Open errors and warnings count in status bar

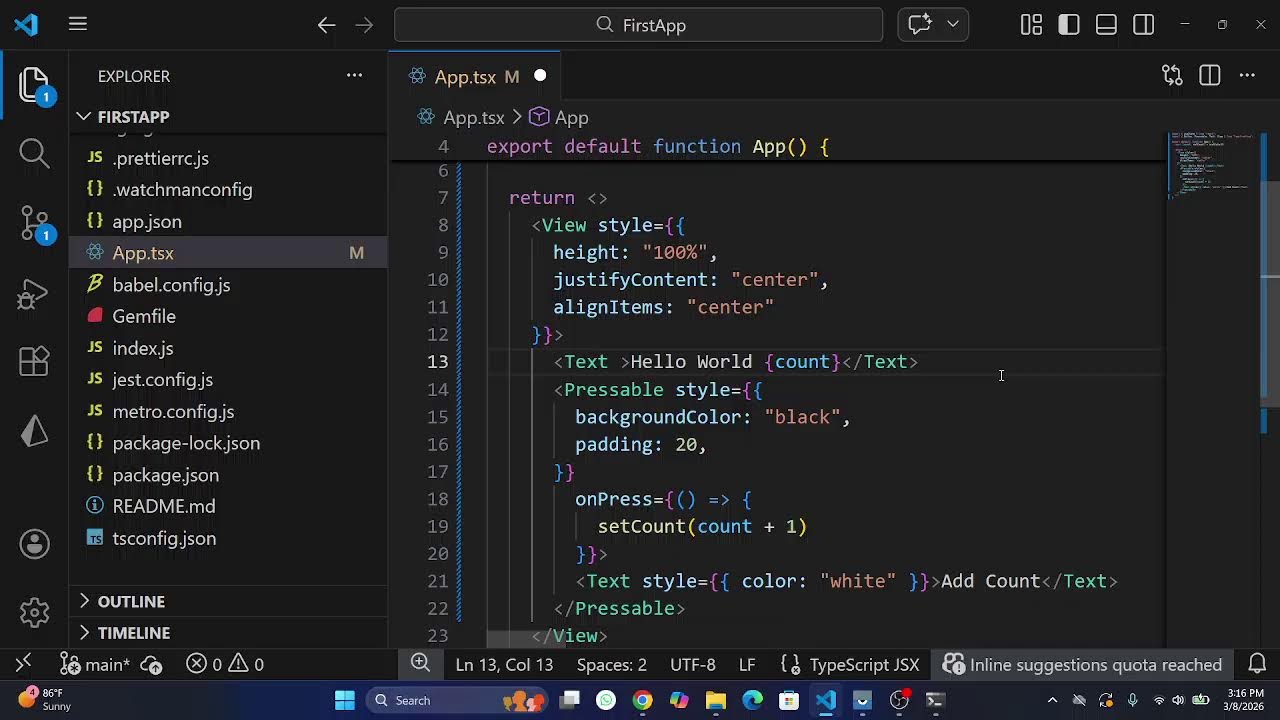(x=225, y=665)
